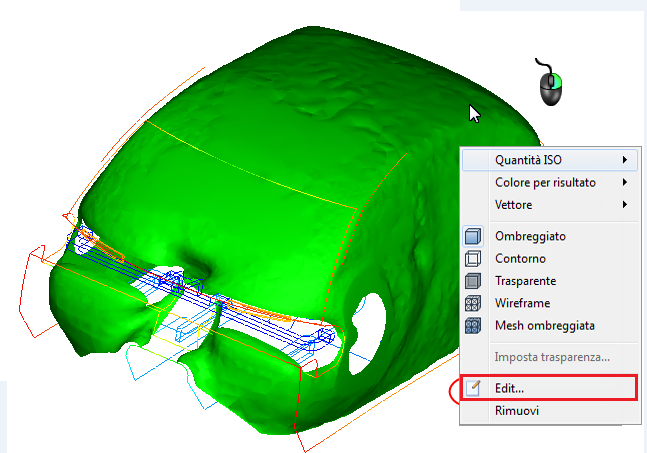647x453 pixels.
Task: Click the Trasparente cube icon
Action: (x=473, y=281)
